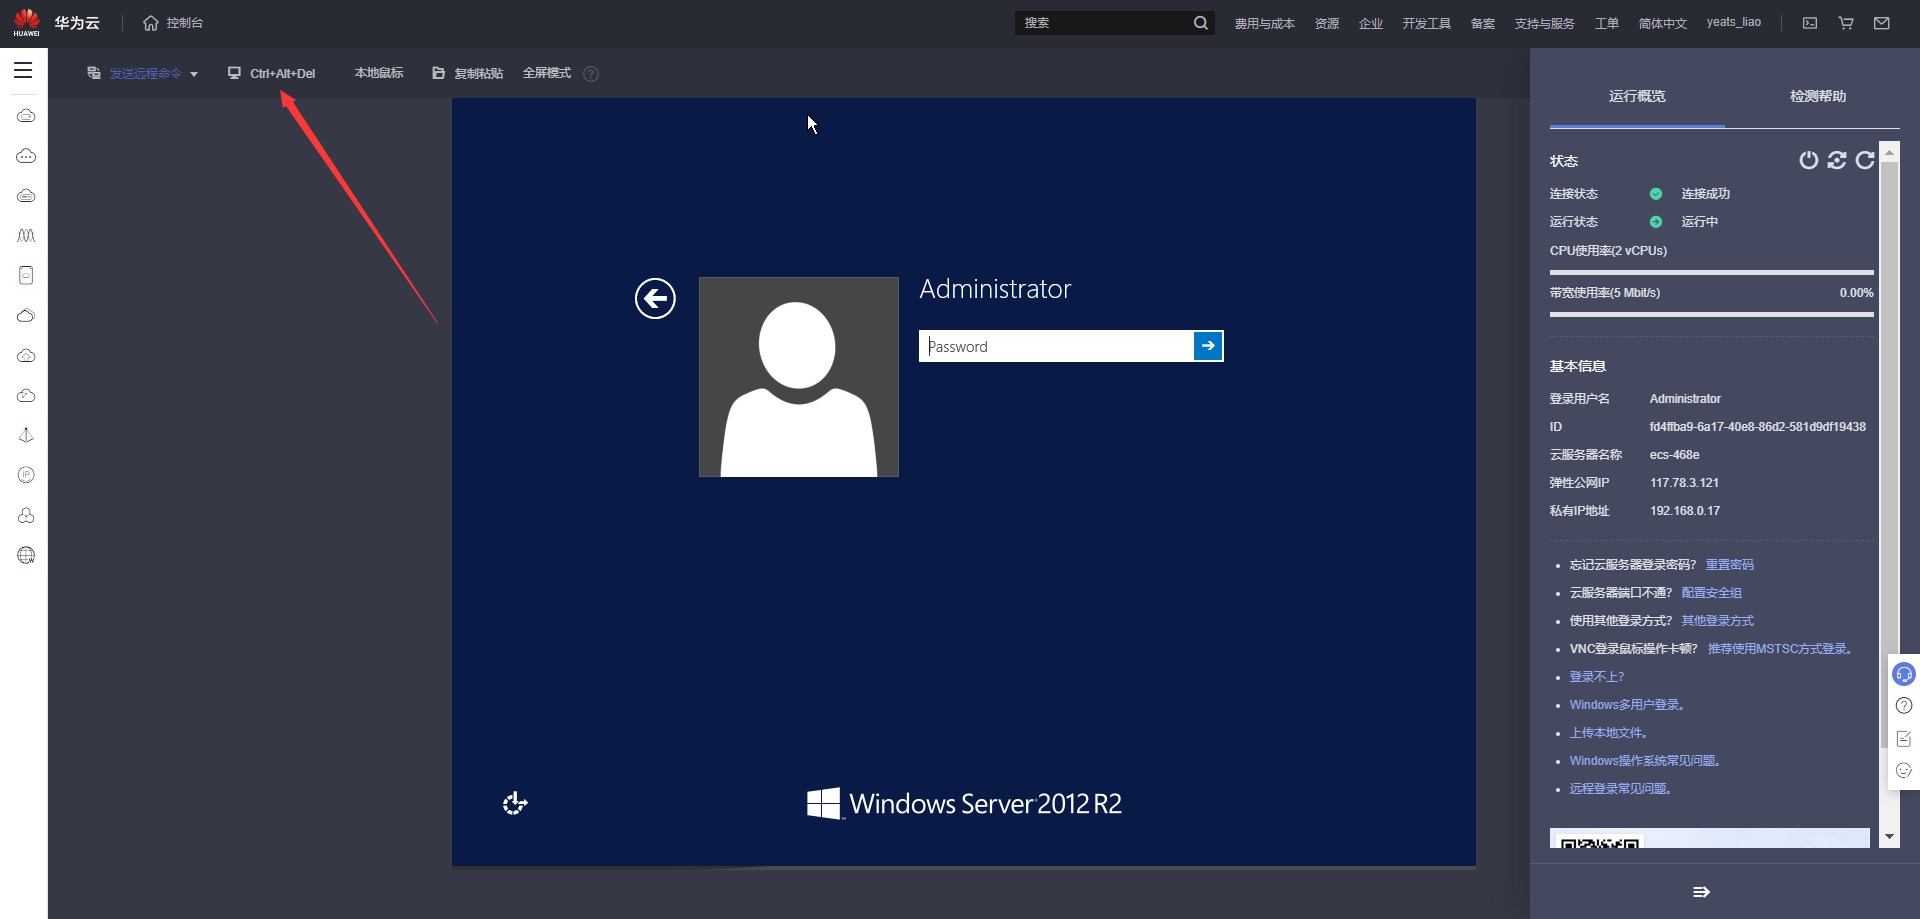The width and height of the screenshot is (1920, 919).
Task: Open the 简体中文 language selector
Action: click(1662, 23)
